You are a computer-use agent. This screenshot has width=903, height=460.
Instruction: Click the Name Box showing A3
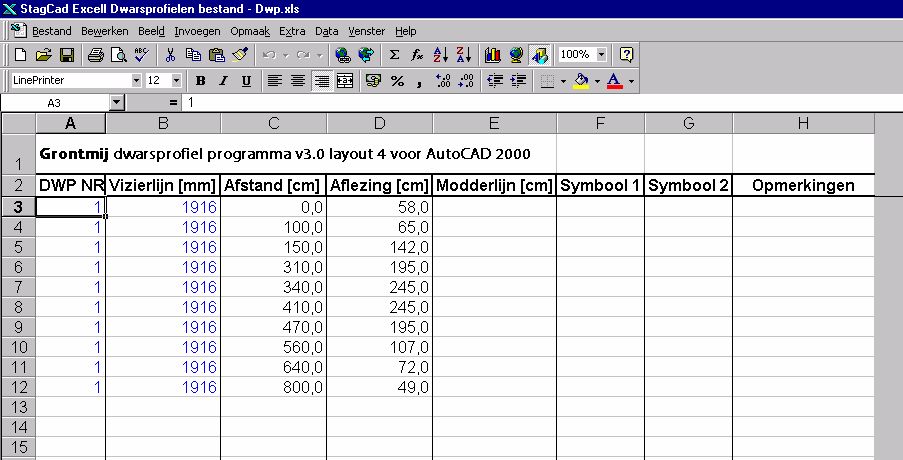(54, 103)
